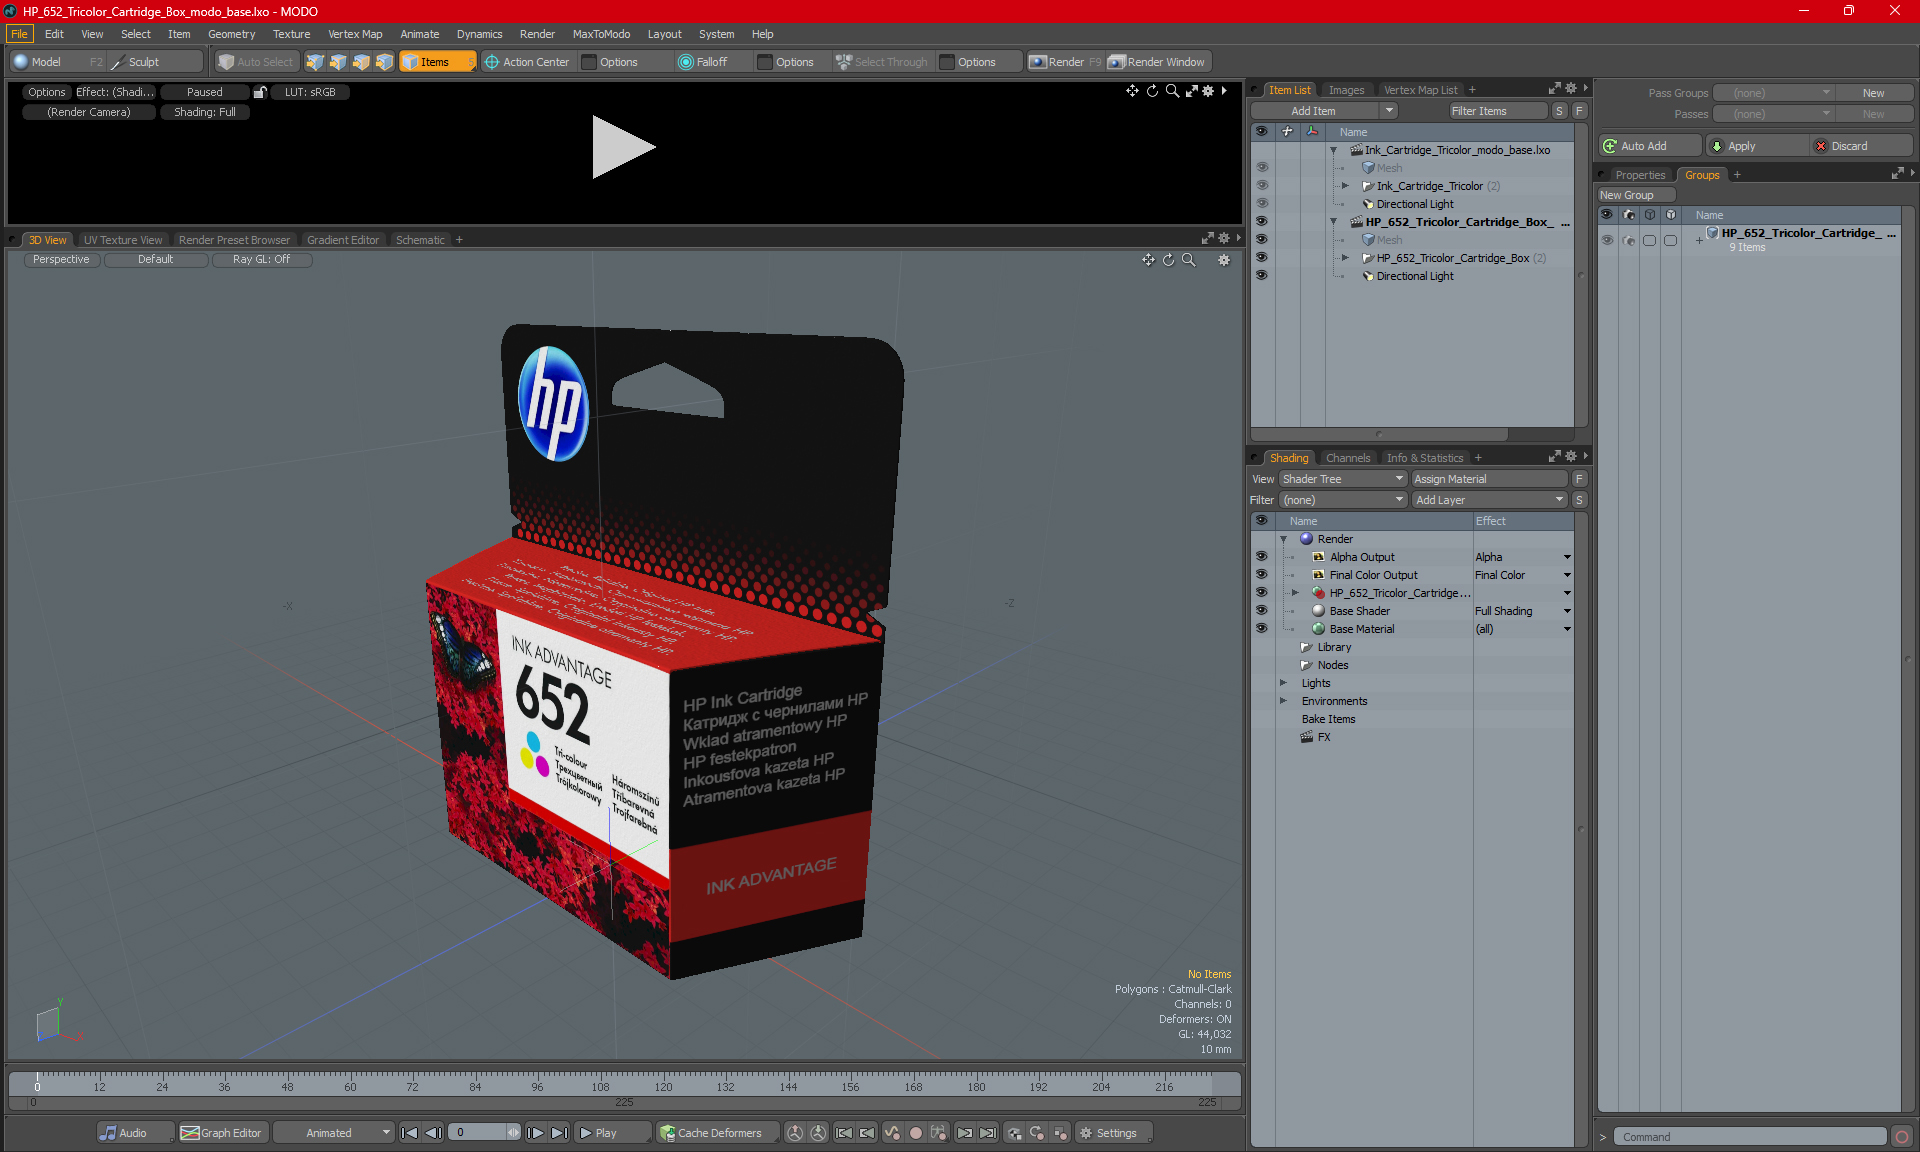Expand HP_652_Tricolor_Cartridge_Box item
1920x1152 pixels.
(1345, 258)
